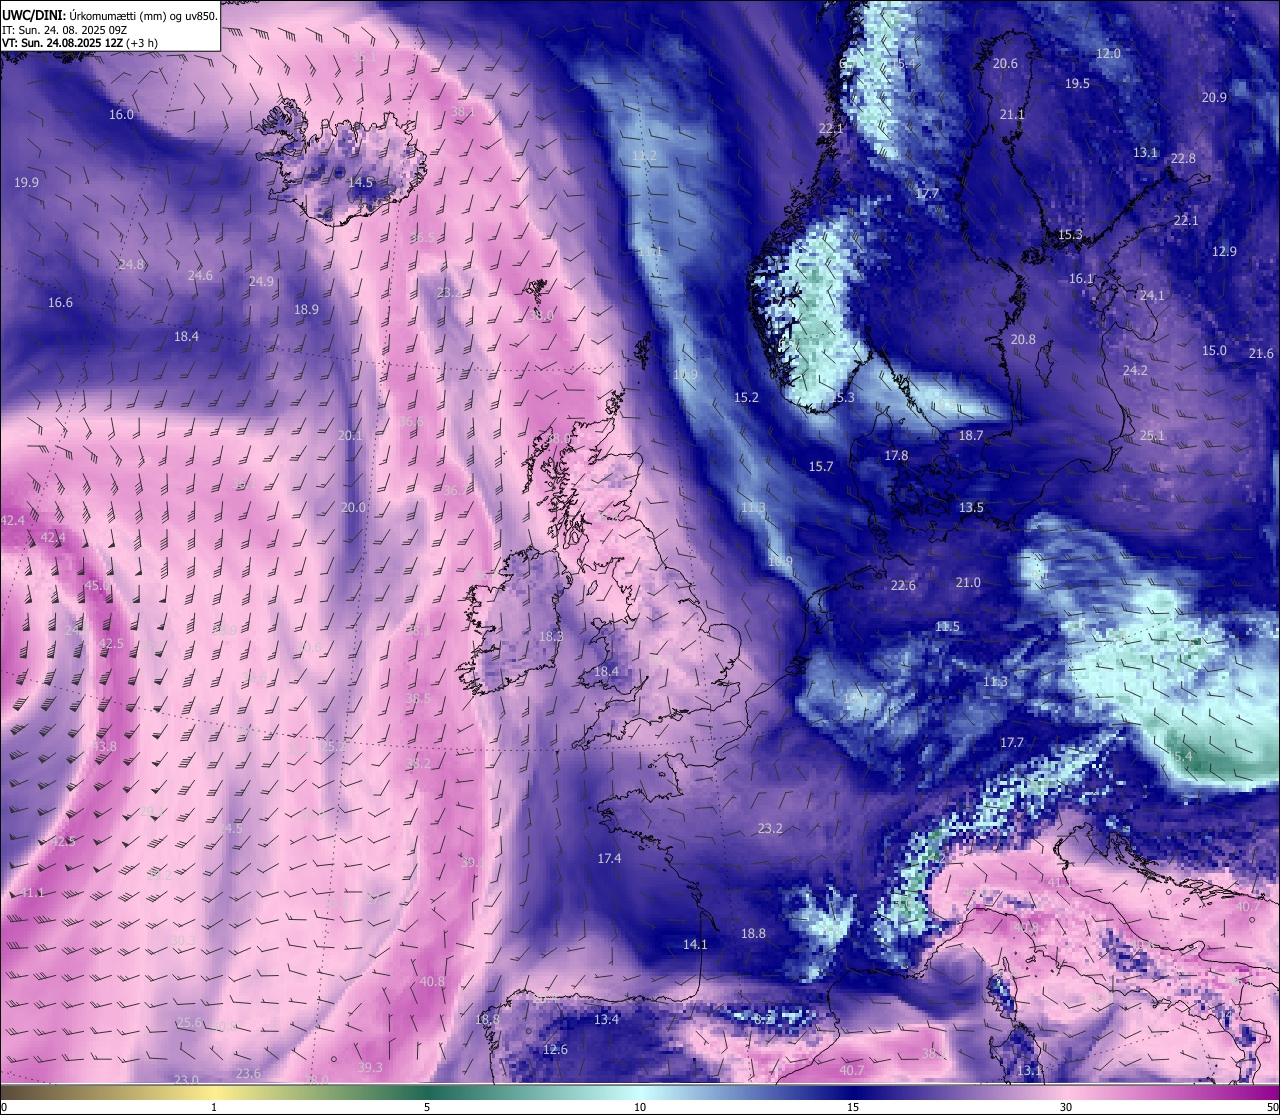1280x1115 pixels.
Task: Select the 16.6 value label
Action: pyautogui.click(x=60, y=302)
